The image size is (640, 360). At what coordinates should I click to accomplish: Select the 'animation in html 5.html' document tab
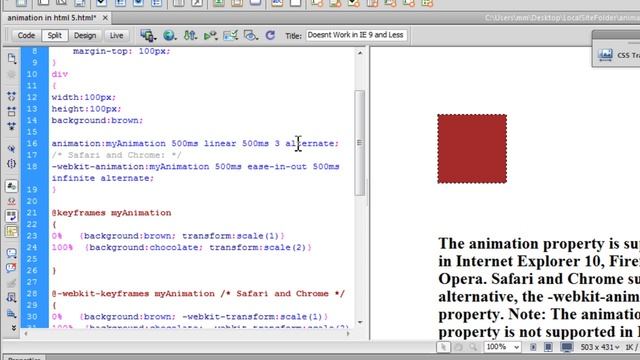[52, 18]
